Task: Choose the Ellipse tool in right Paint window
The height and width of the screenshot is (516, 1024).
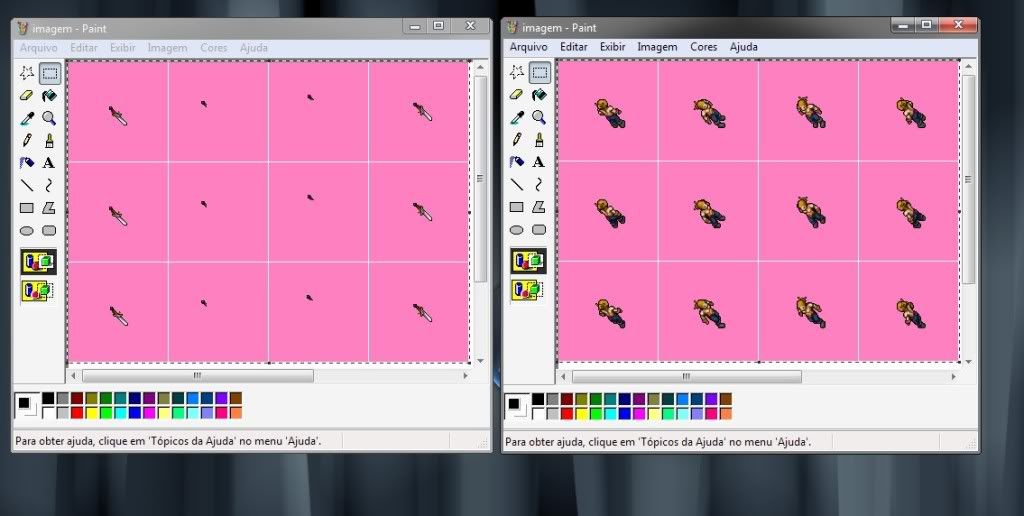Action: (x=517, y=230)
